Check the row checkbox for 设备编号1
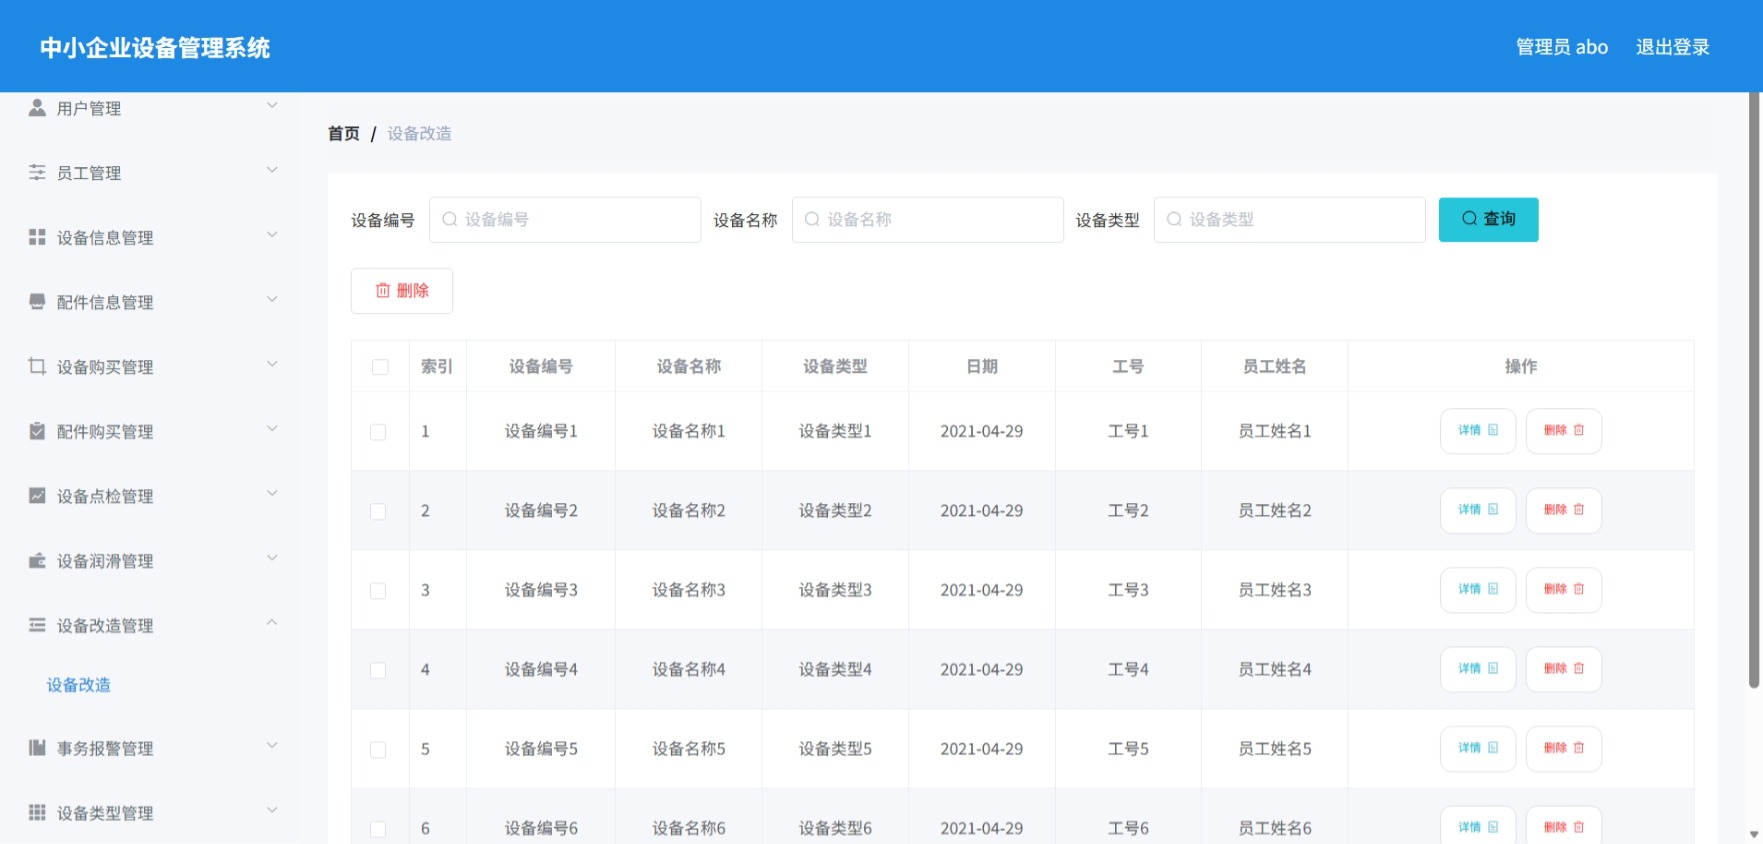This screenshot has height=844, width=1763. coord(378,432)
